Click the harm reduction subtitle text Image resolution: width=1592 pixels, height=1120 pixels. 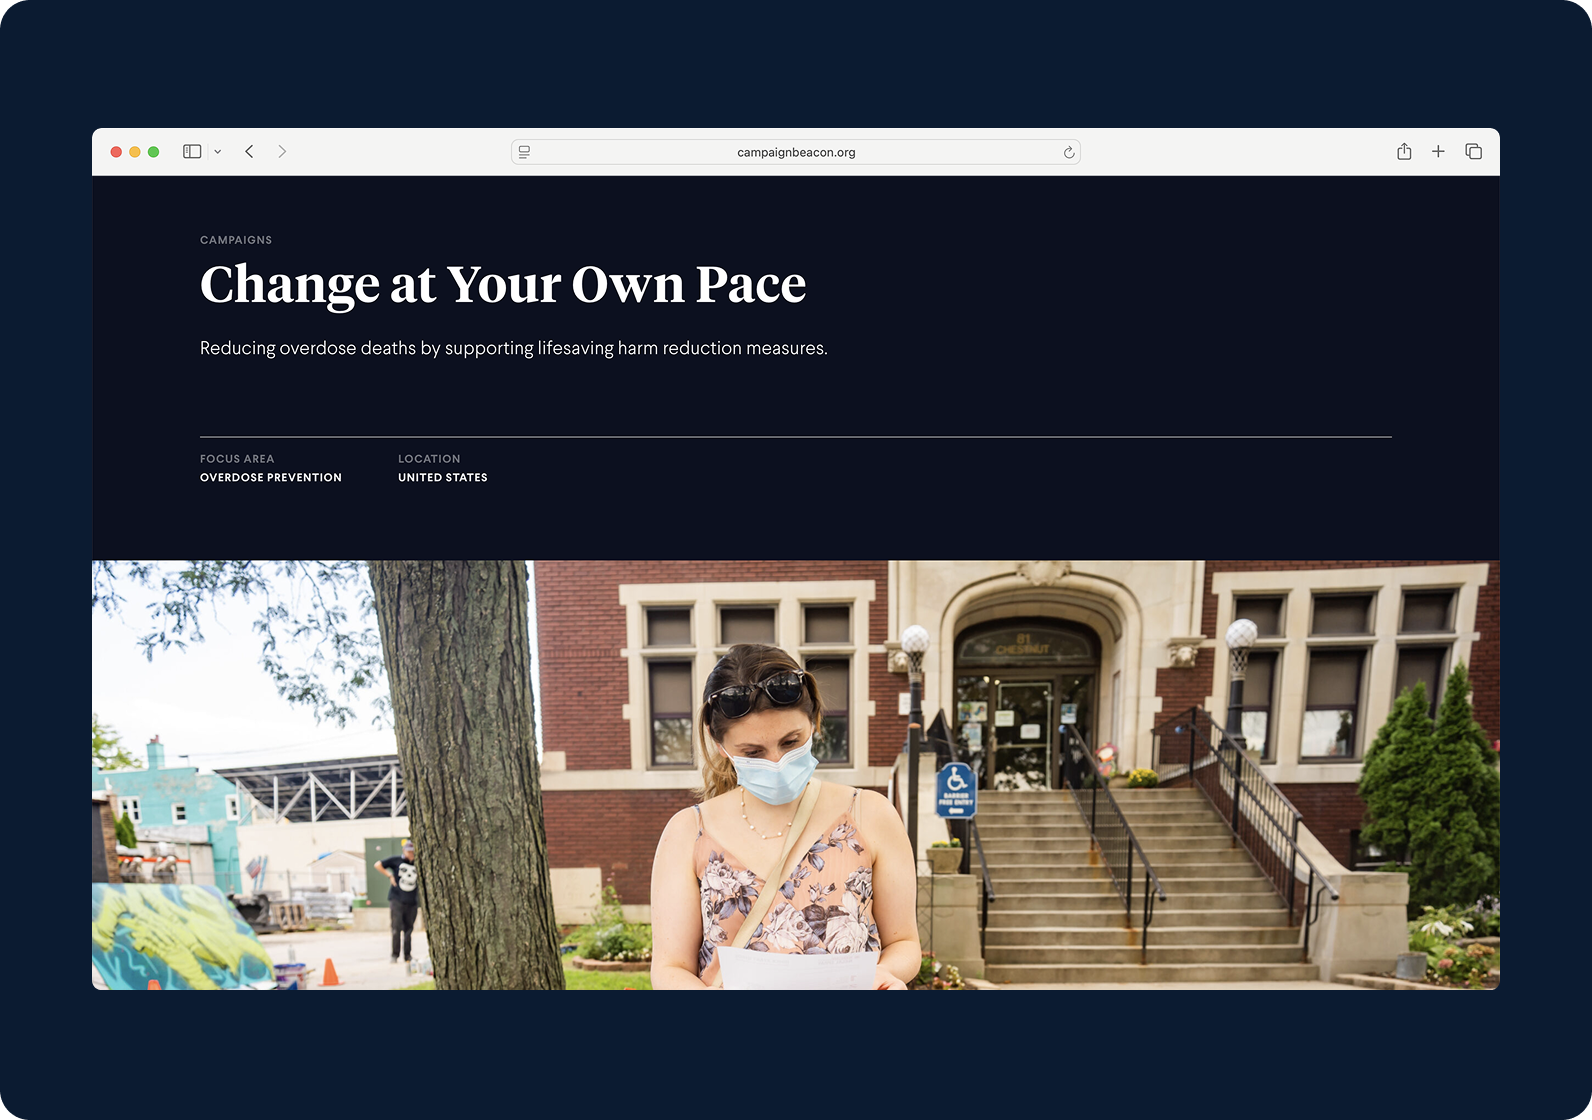(514, 348)
